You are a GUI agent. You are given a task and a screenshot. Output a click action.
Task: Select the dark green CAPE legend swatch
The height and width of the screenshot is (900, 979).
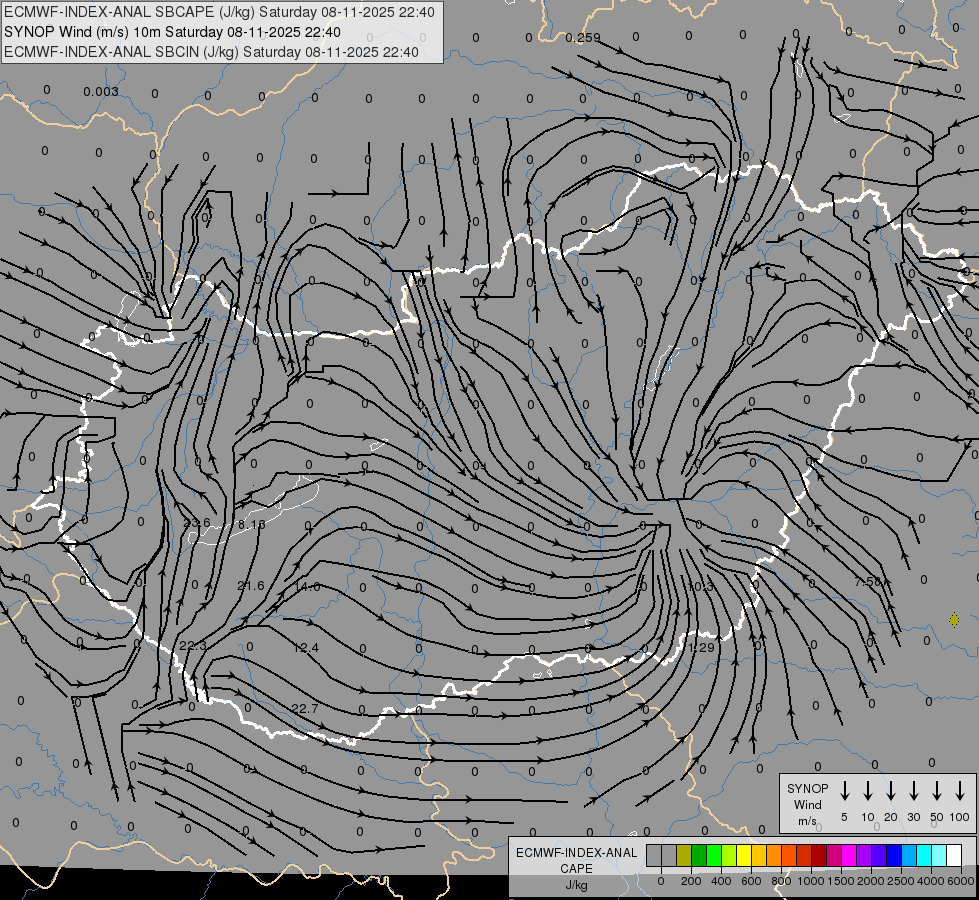(699, 855)
